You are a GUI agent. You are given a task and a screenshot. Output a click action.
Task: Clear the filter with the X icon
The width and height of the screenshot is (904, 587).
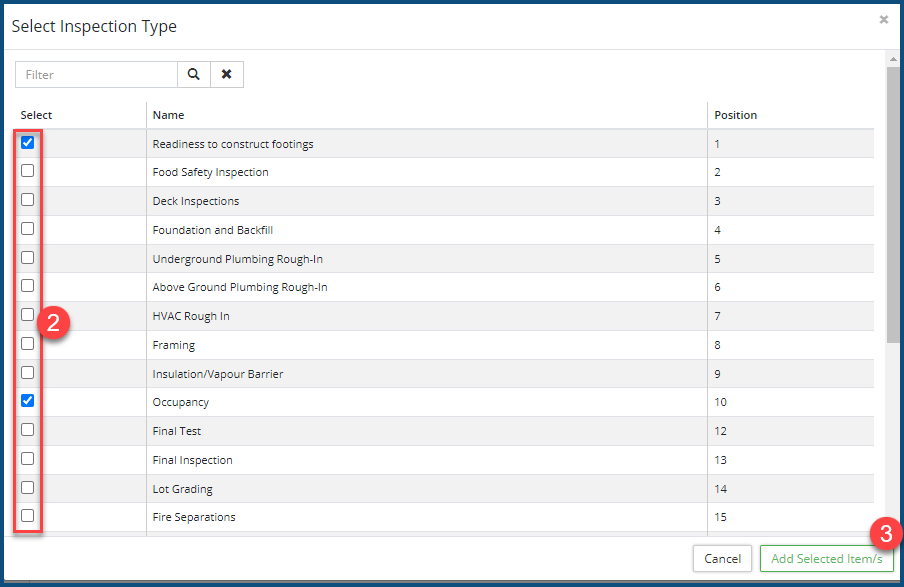point(227,75)
